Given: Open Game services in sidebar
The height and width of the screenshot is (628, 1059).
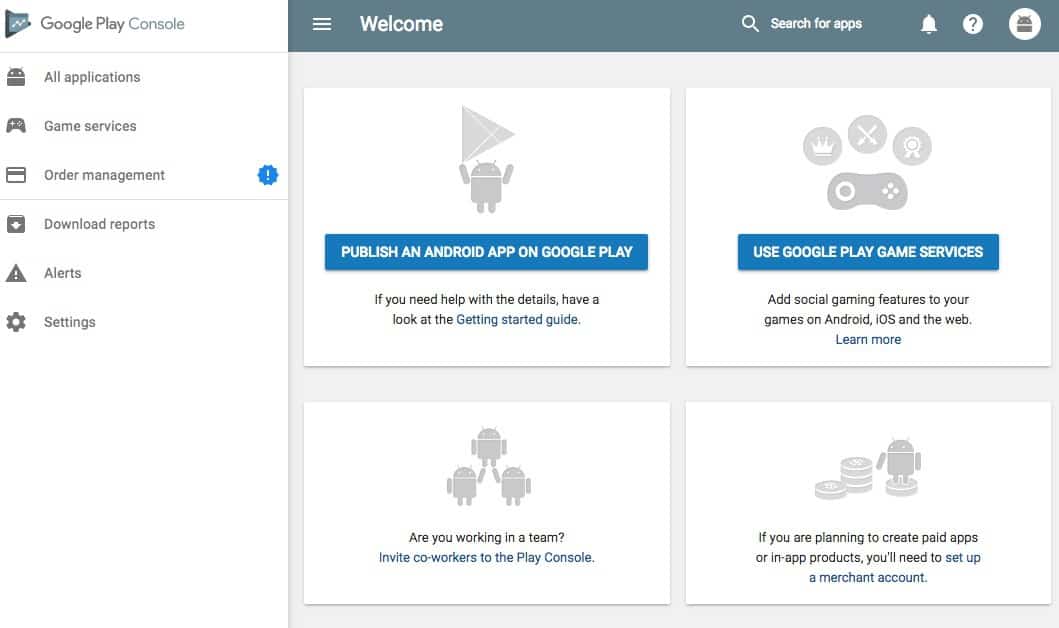Looking at the screenshot, I should pos(144,126).
